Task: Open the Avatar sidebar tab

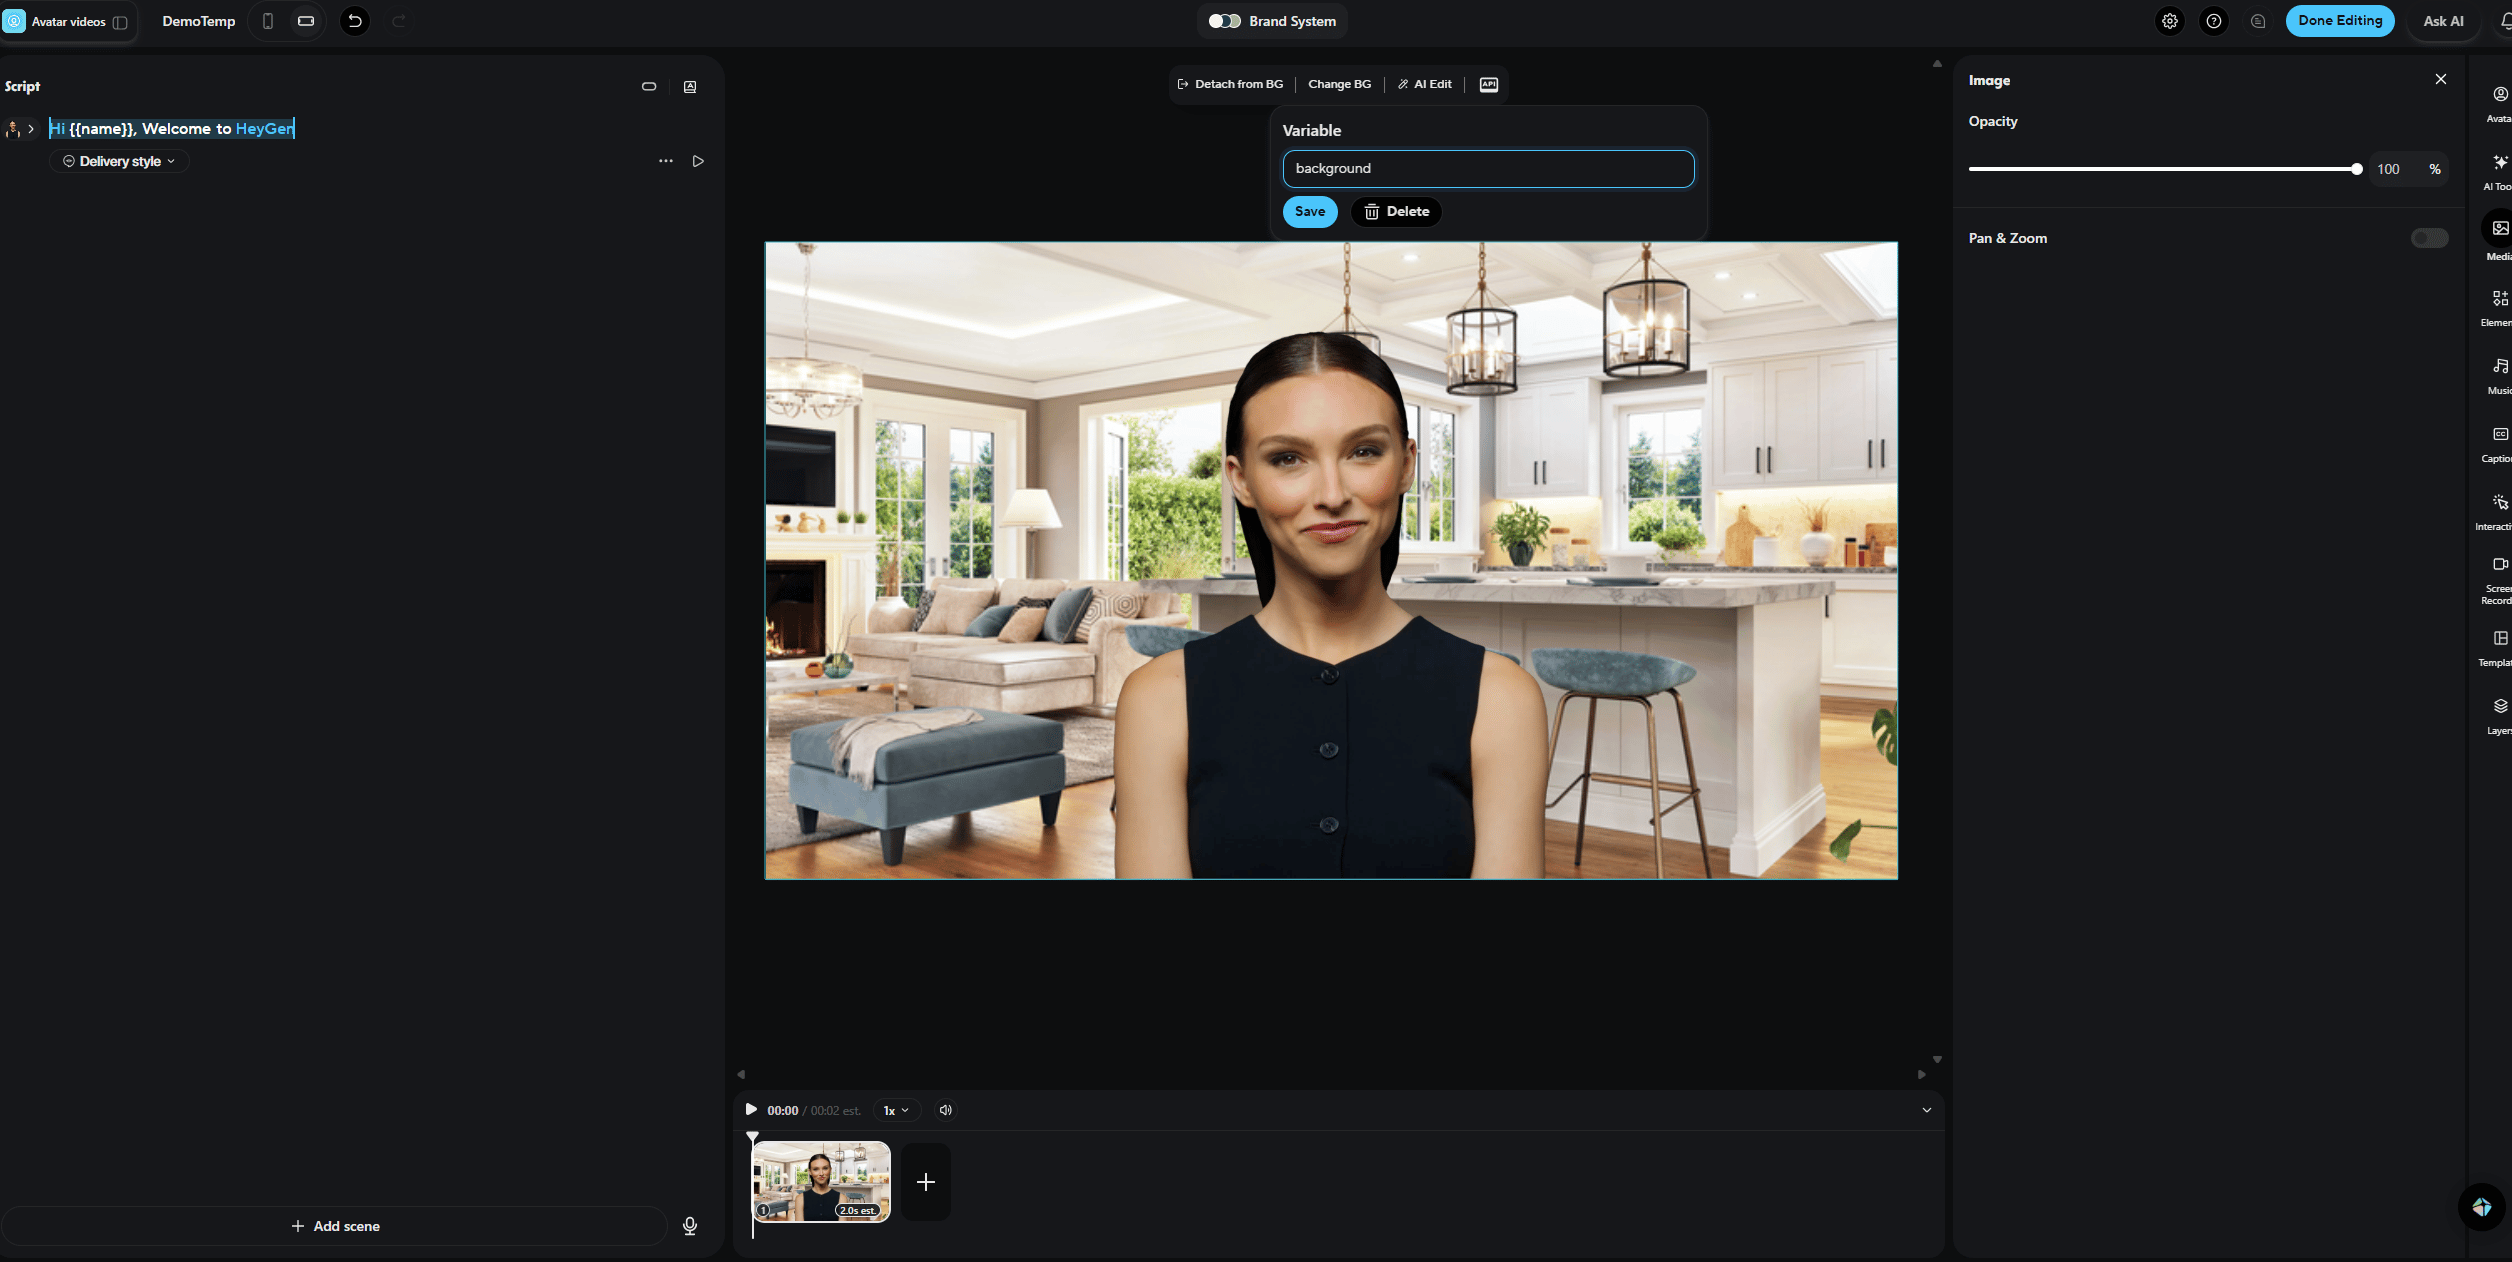Action: click(2498, 104)
